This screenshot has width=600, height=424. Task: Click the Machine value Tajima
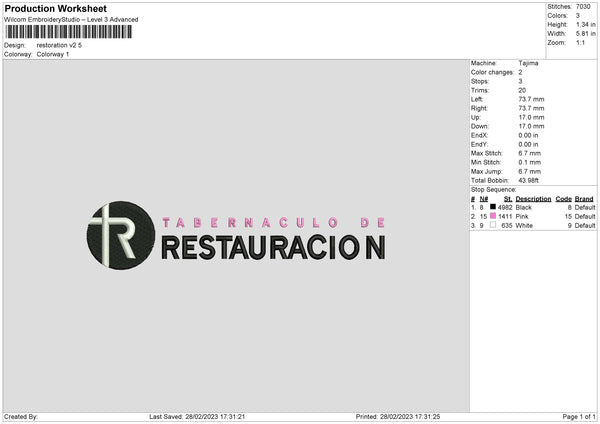[x=528, y=63]
